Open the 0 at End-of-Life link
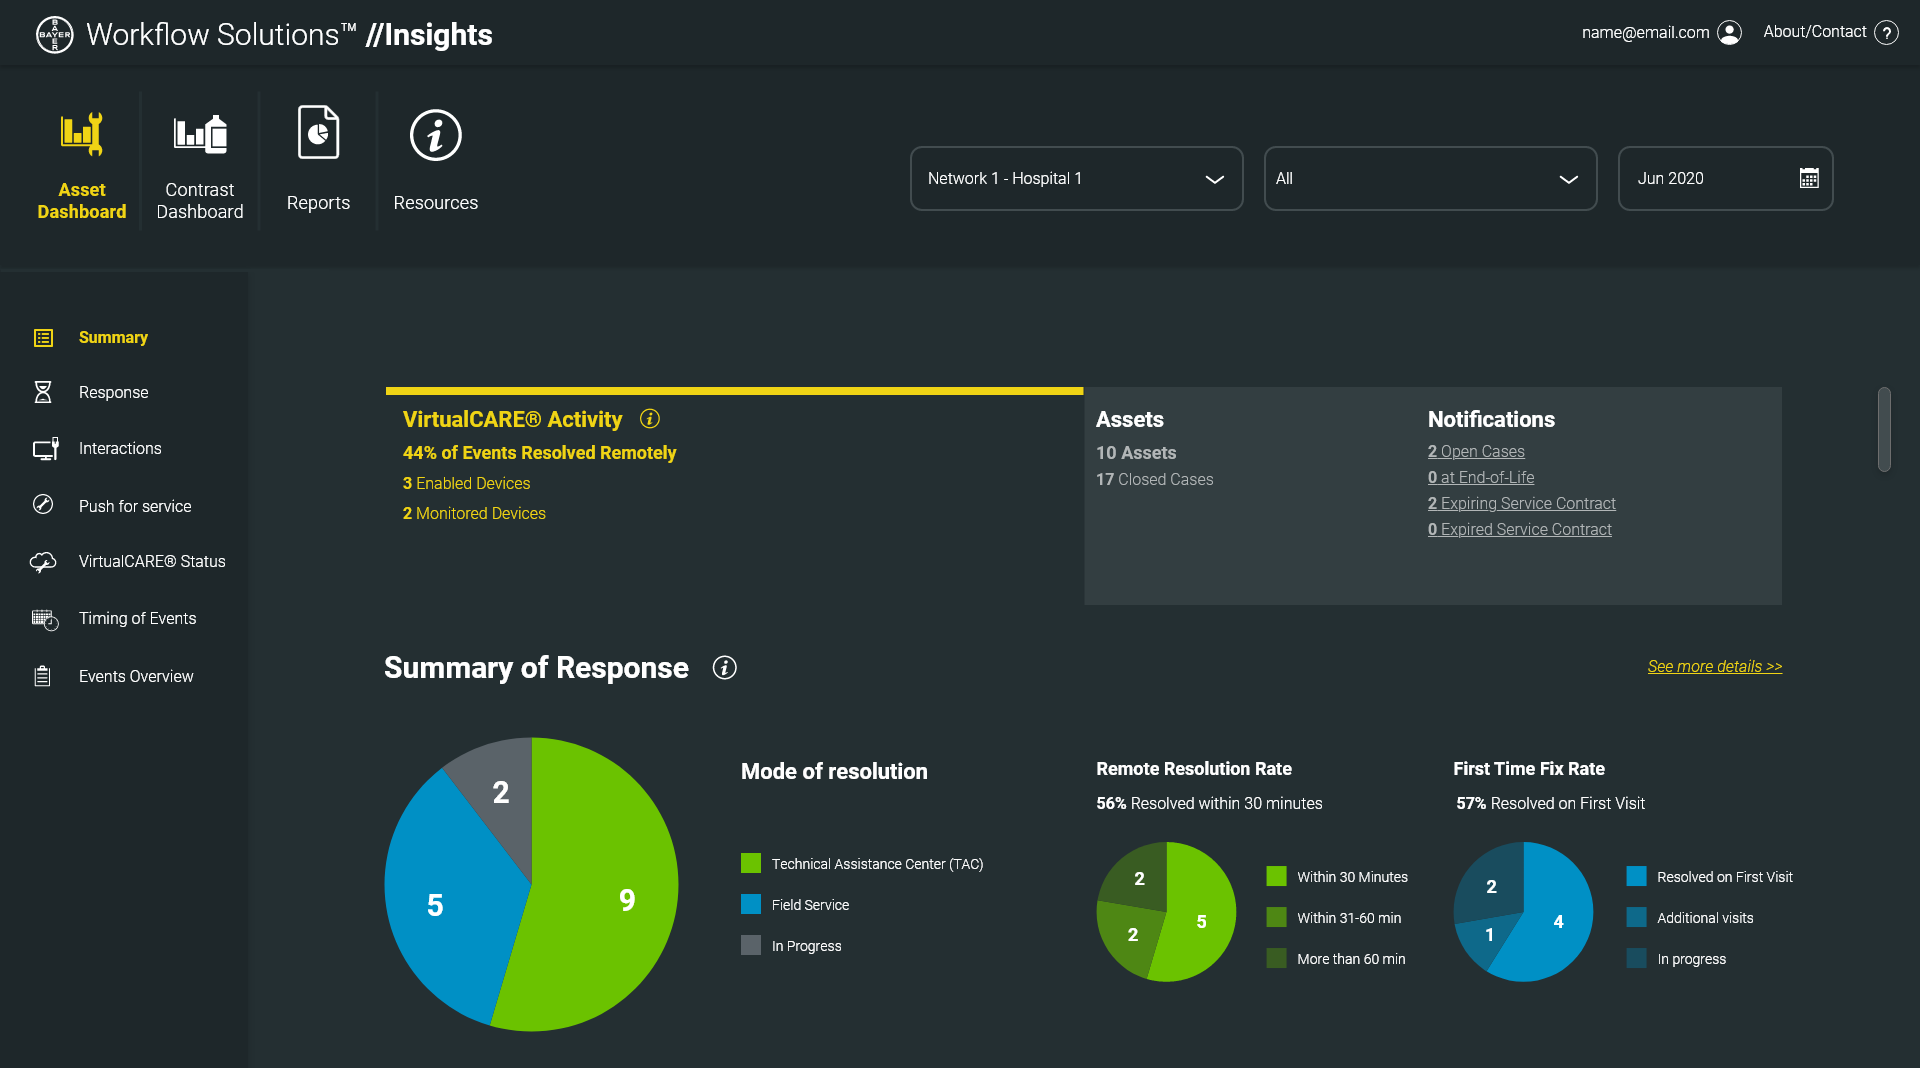The height and width of the screenshot is (1068, 1920). 1481,478
